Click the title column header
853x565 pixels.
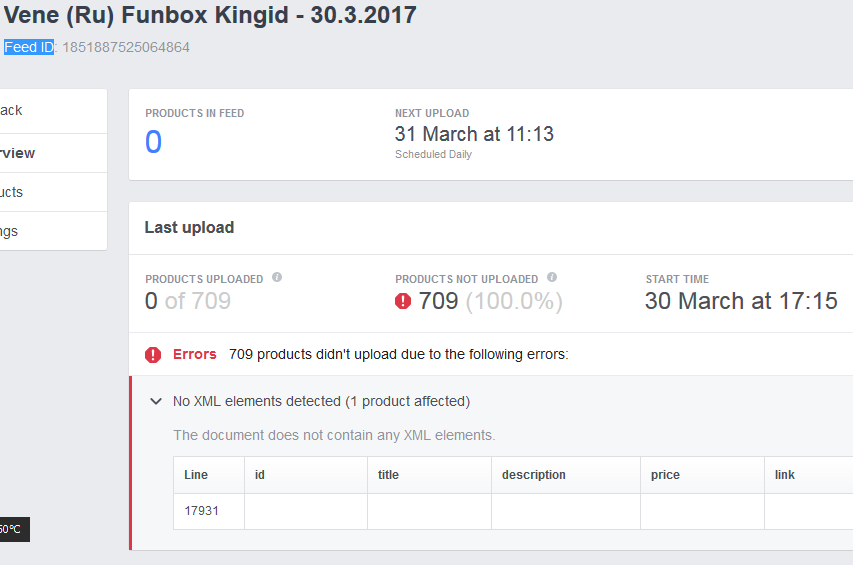[388, 475]
